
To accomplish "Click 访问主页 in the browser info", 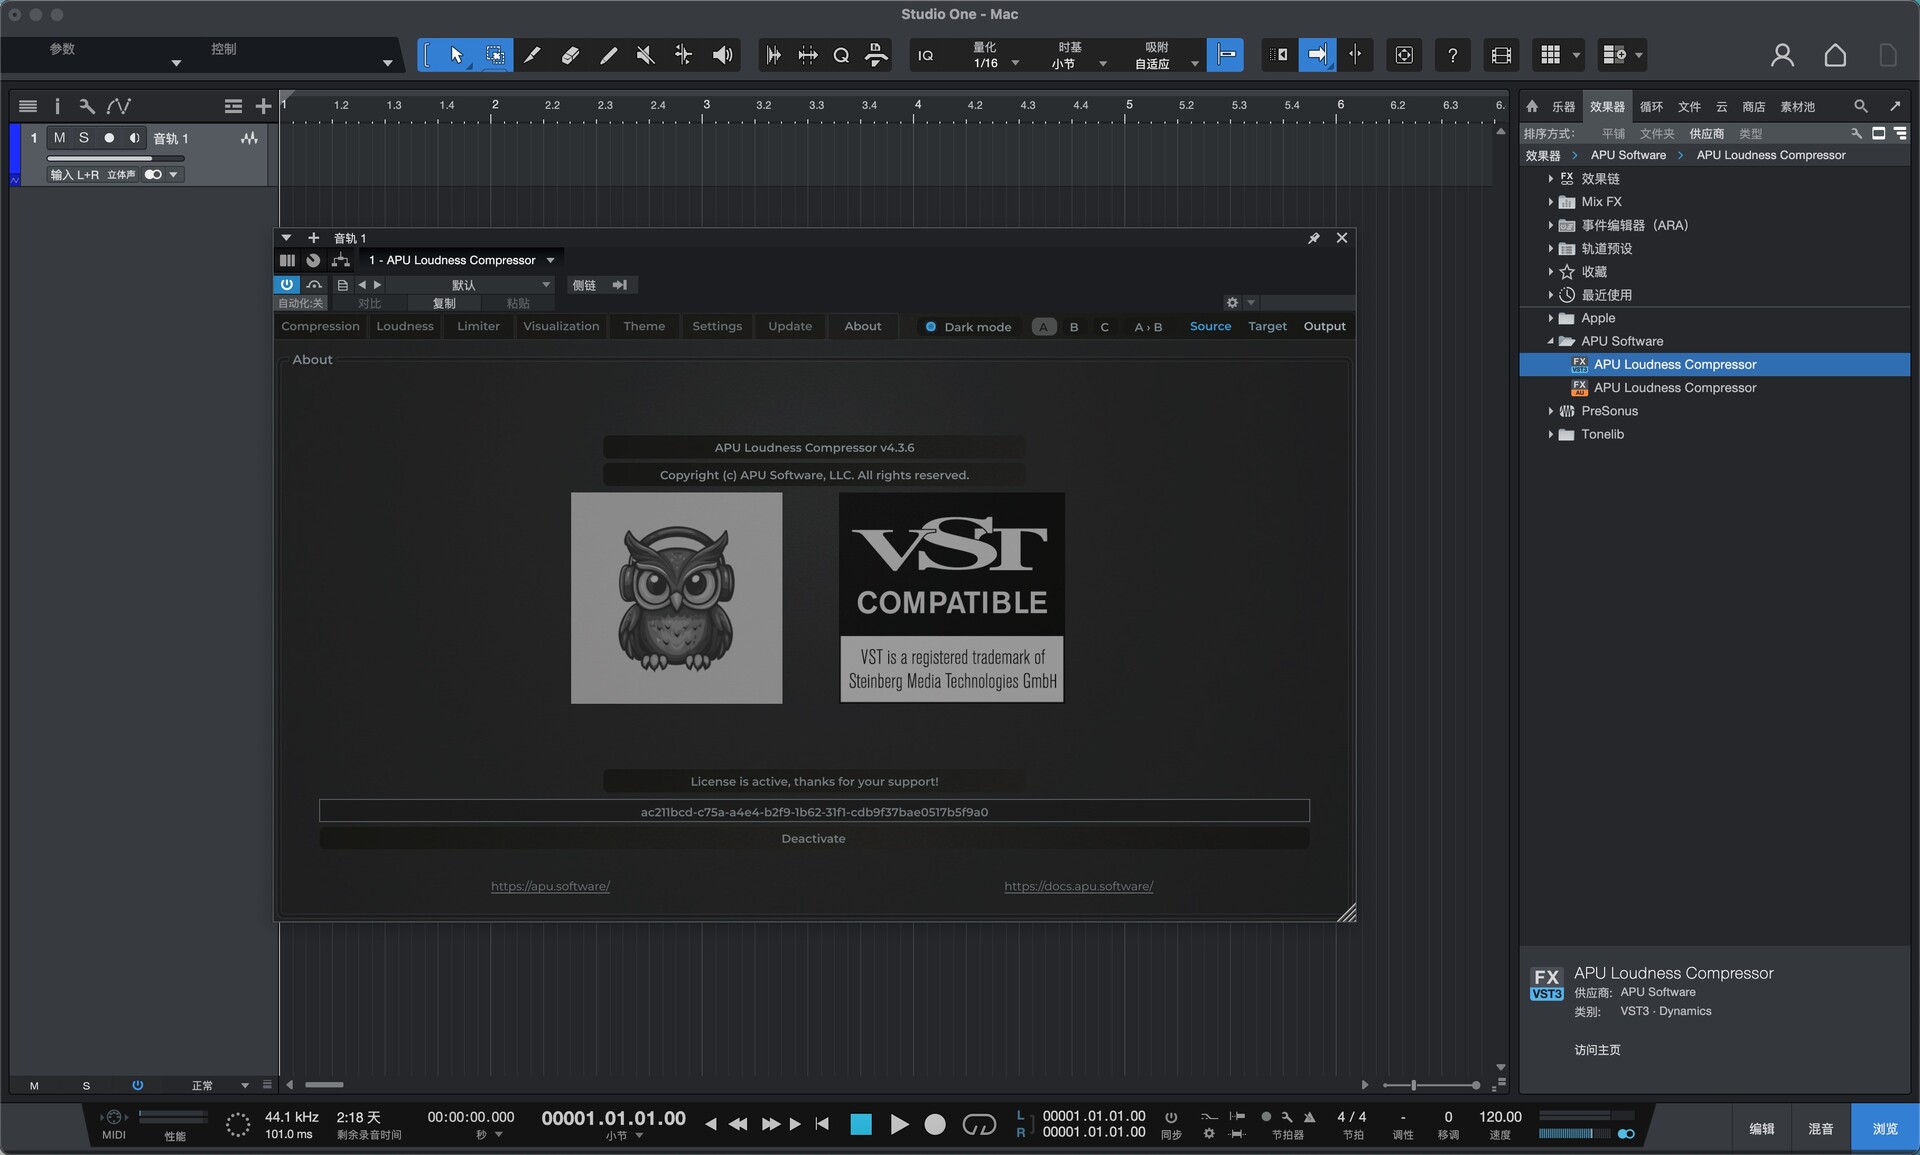I will [1597, 1050].
